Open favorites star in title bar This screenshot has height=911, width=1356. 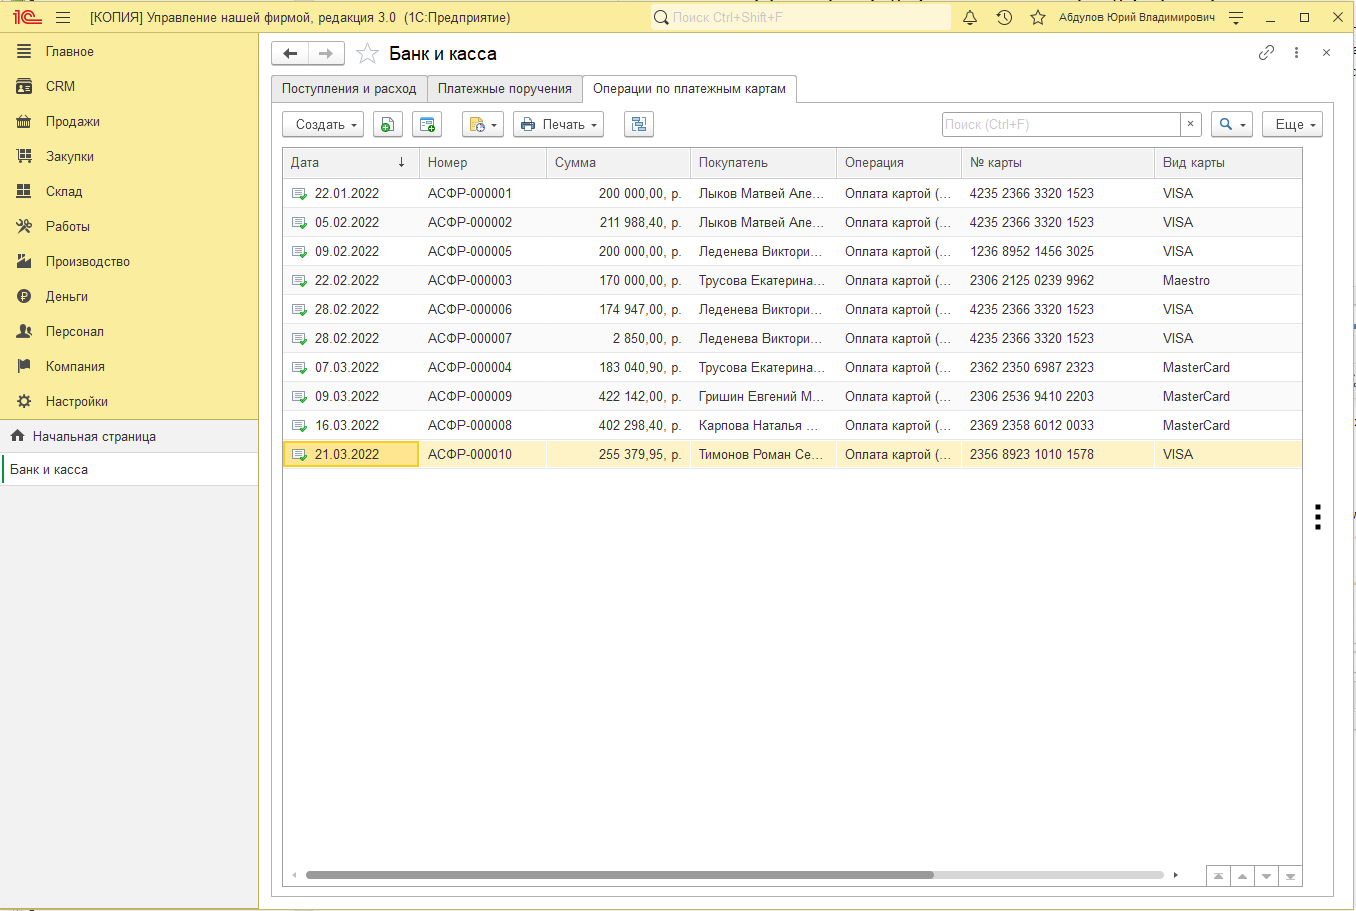pos(1038,17)
